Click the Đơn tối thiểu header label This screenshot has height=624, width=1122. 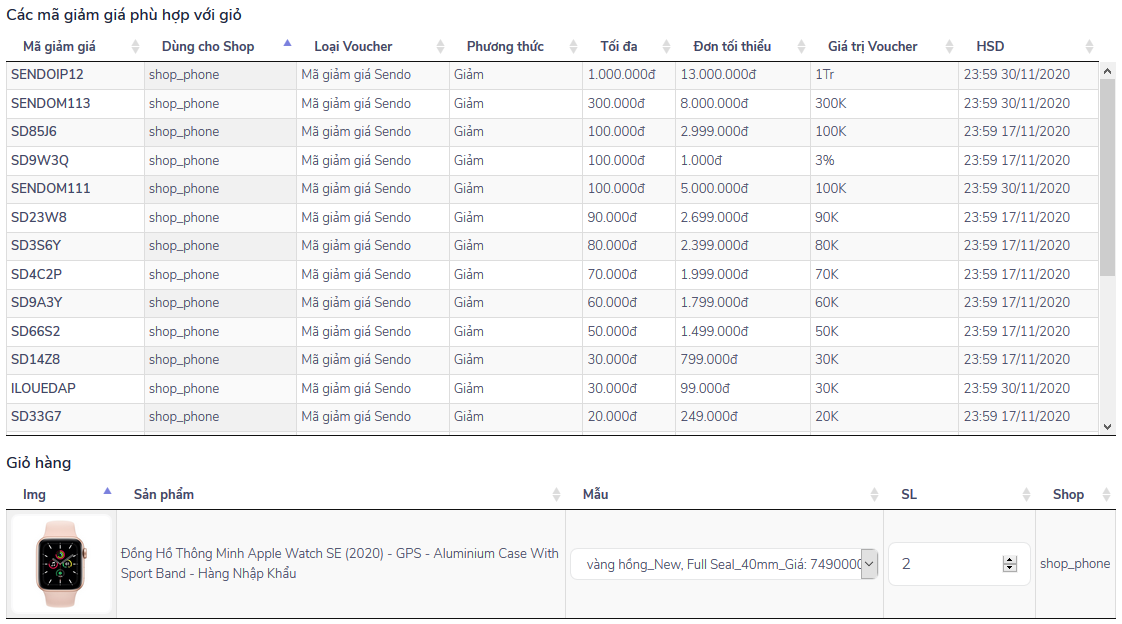pyautogui.click(x=732, y=47)
